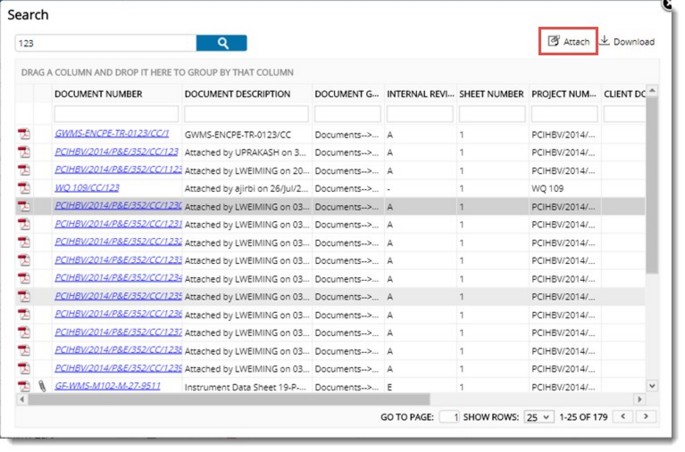The height and width of the screenshot is (452, 685).
Task: Click the Attach button
Action: 568,41
